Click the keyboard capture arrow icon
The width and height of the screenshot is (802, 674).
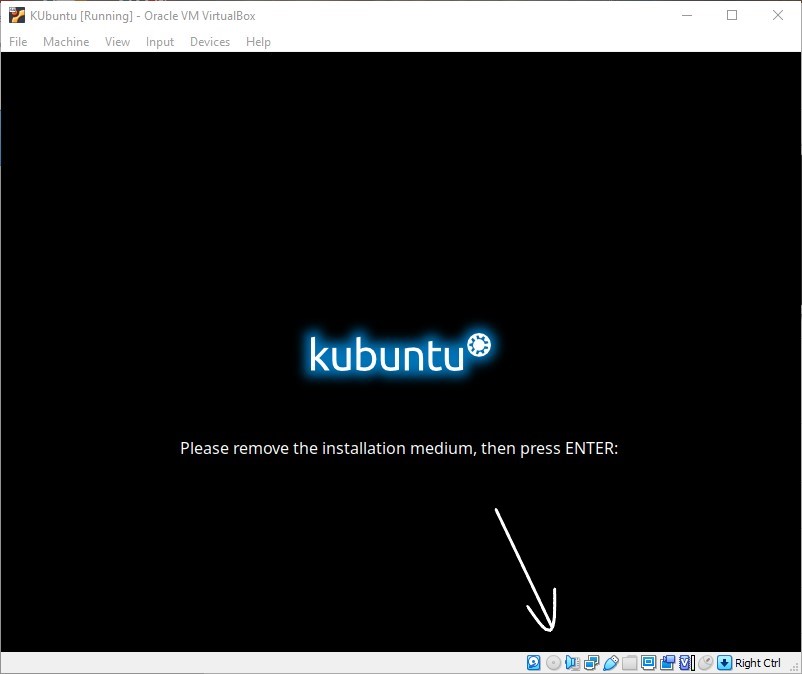[x=724, y=663]
